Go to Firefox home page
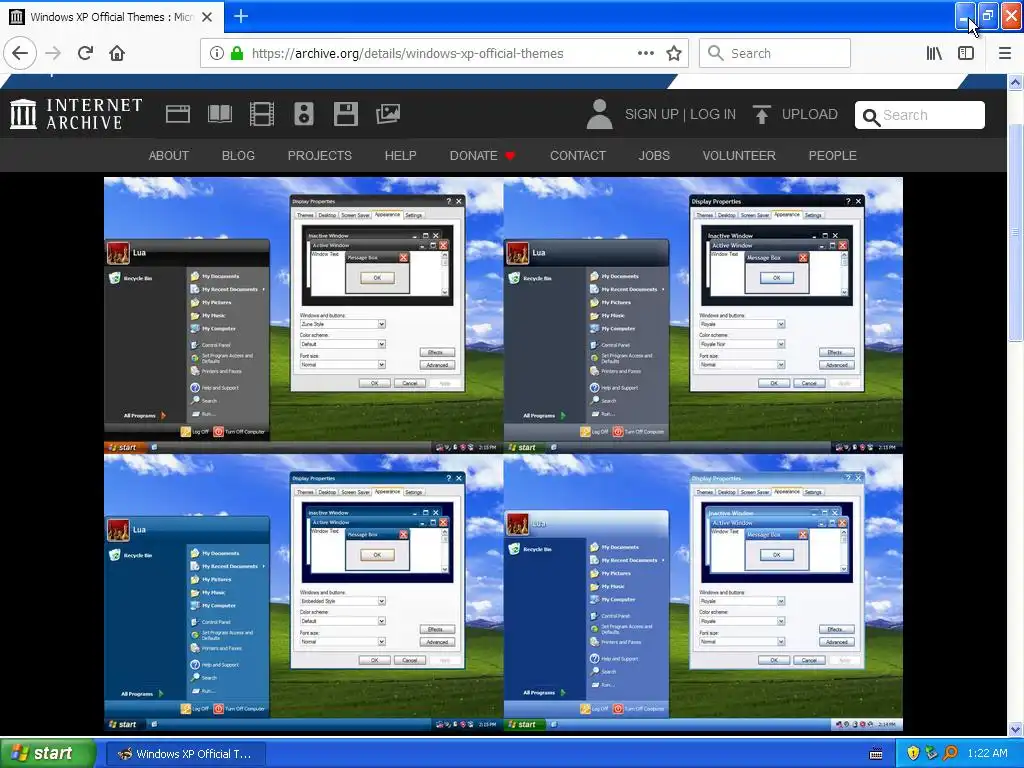The width and height of the screenshot is (1024, 768). (x=117, y=54)
